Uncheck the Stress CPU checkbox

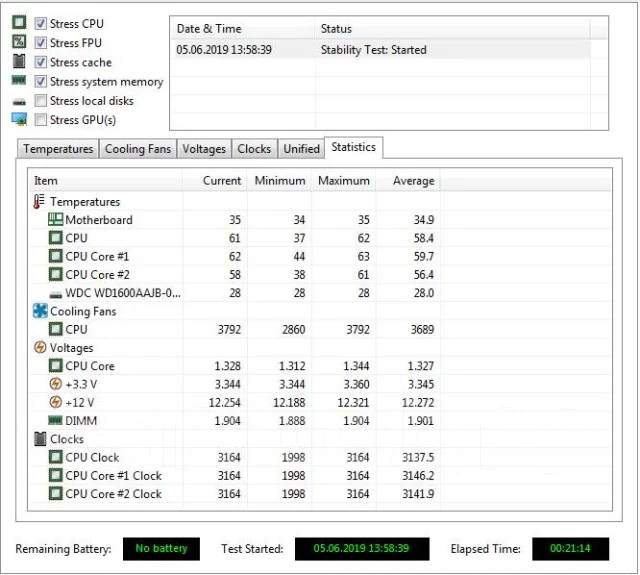click(40, 23)
